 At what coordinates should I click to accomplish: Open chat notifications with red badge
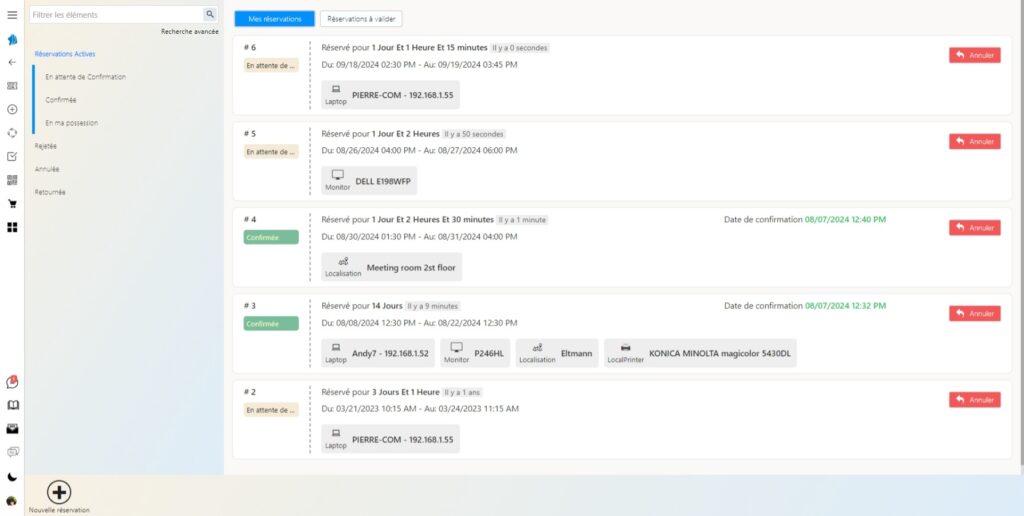[x=12, y=381]
